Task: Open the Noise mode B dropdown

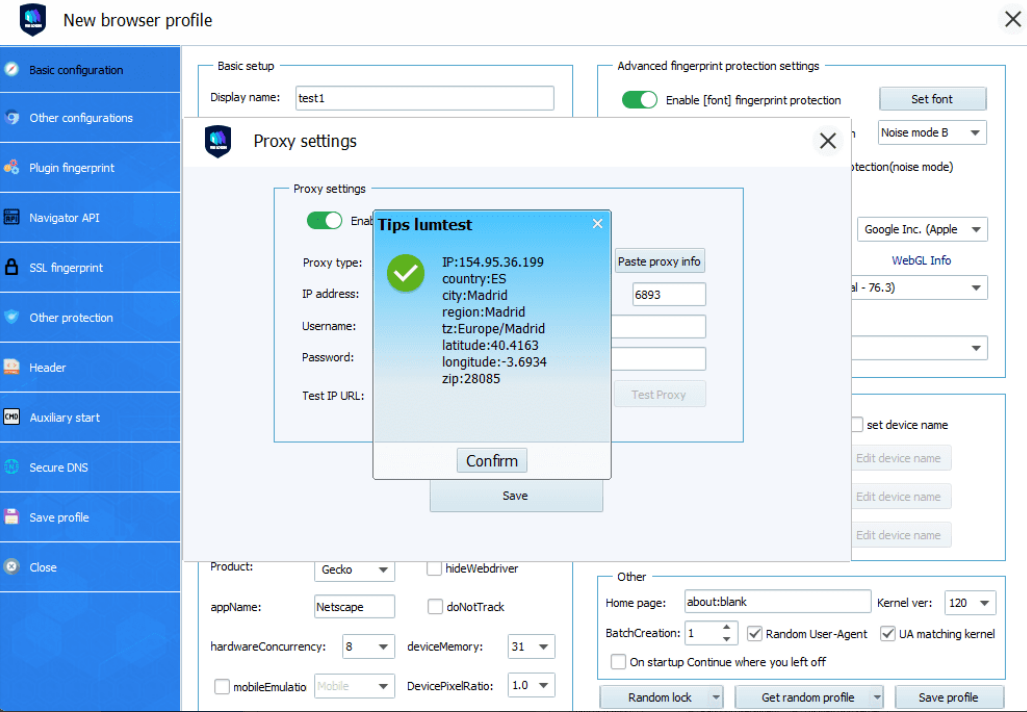Action: (932, 133)
